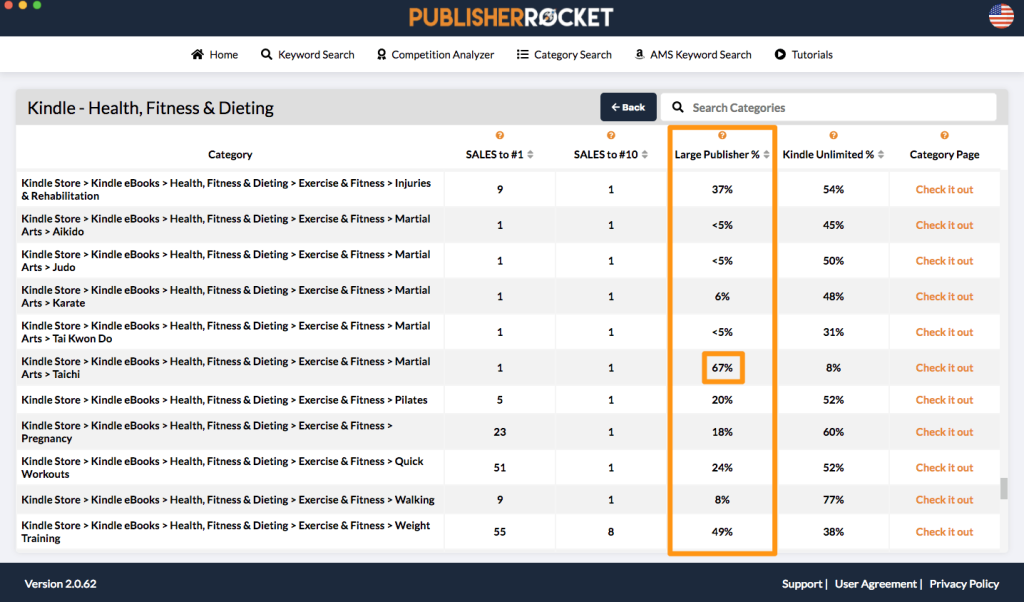Select the Pregnancy category text

point(207,432)
